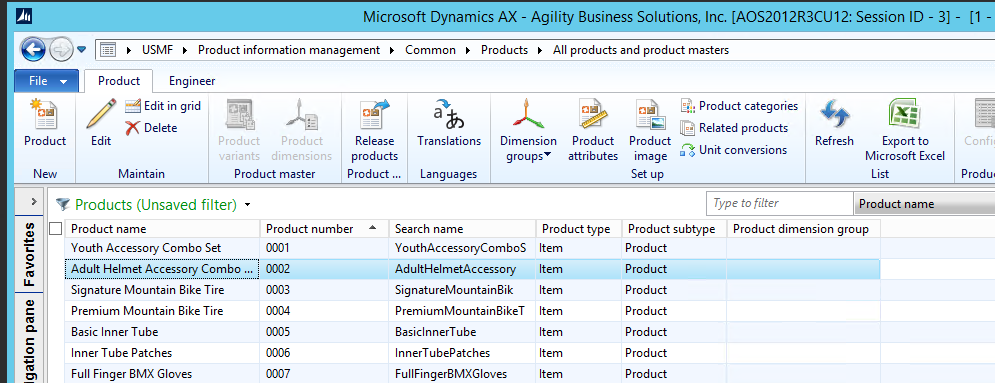Open Related products
995x383 pixels.
coord(734,128)
